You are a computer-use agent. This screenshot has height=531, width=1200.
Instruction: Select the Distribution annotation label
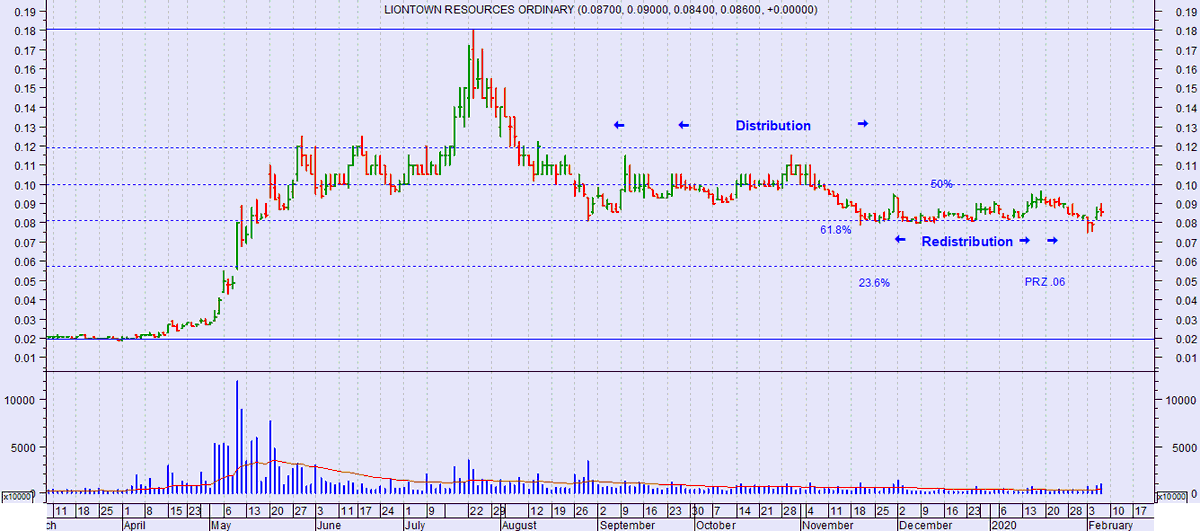tap(773, 126)
